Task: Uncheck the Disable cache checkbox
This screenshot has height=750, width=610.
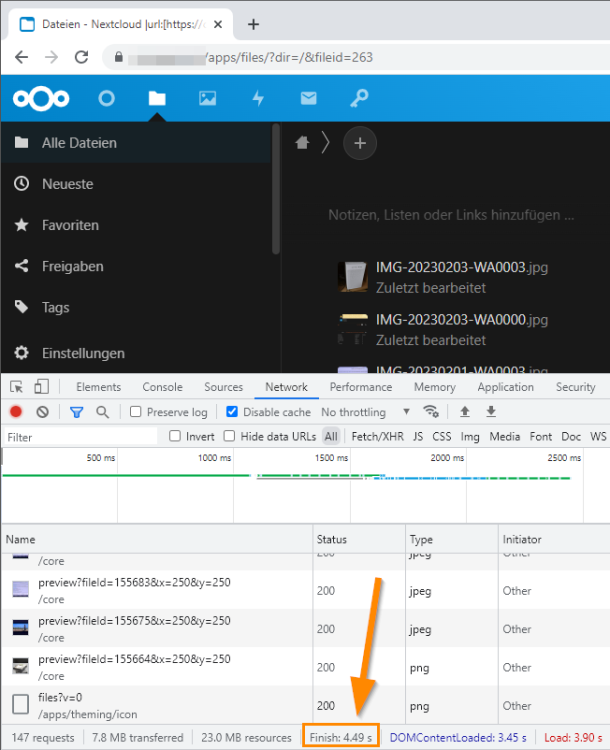Action: click(x=232, y=412)
